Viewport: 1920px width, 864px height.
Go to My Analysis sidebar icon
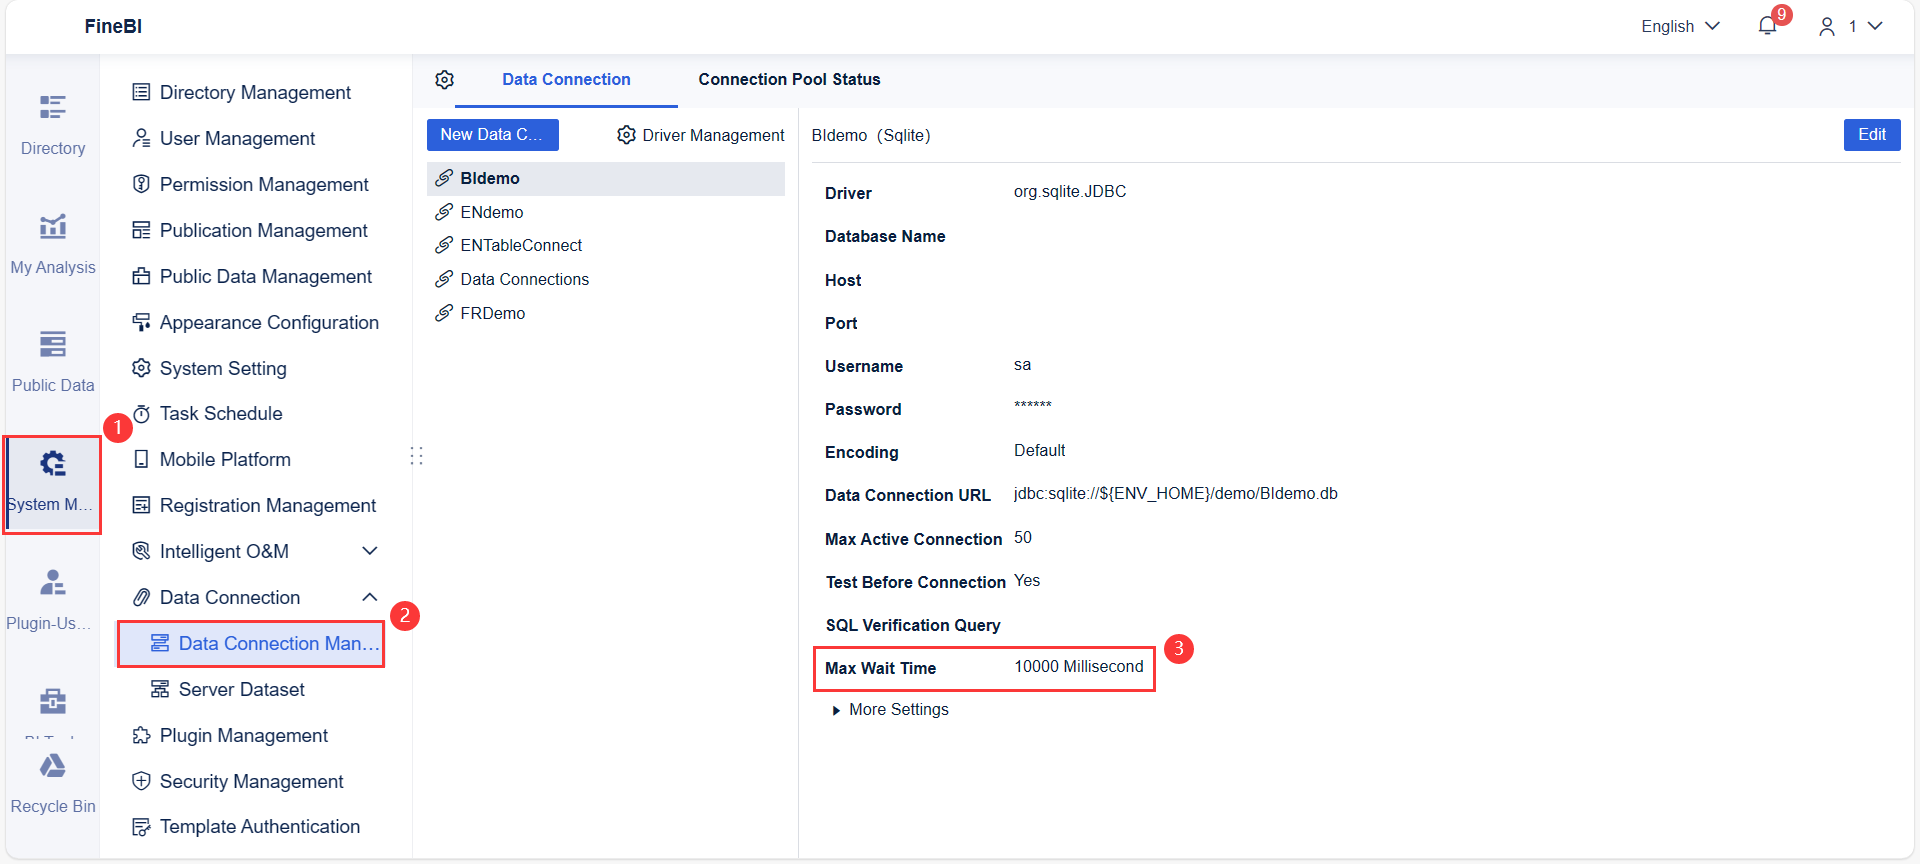point(53,227)
